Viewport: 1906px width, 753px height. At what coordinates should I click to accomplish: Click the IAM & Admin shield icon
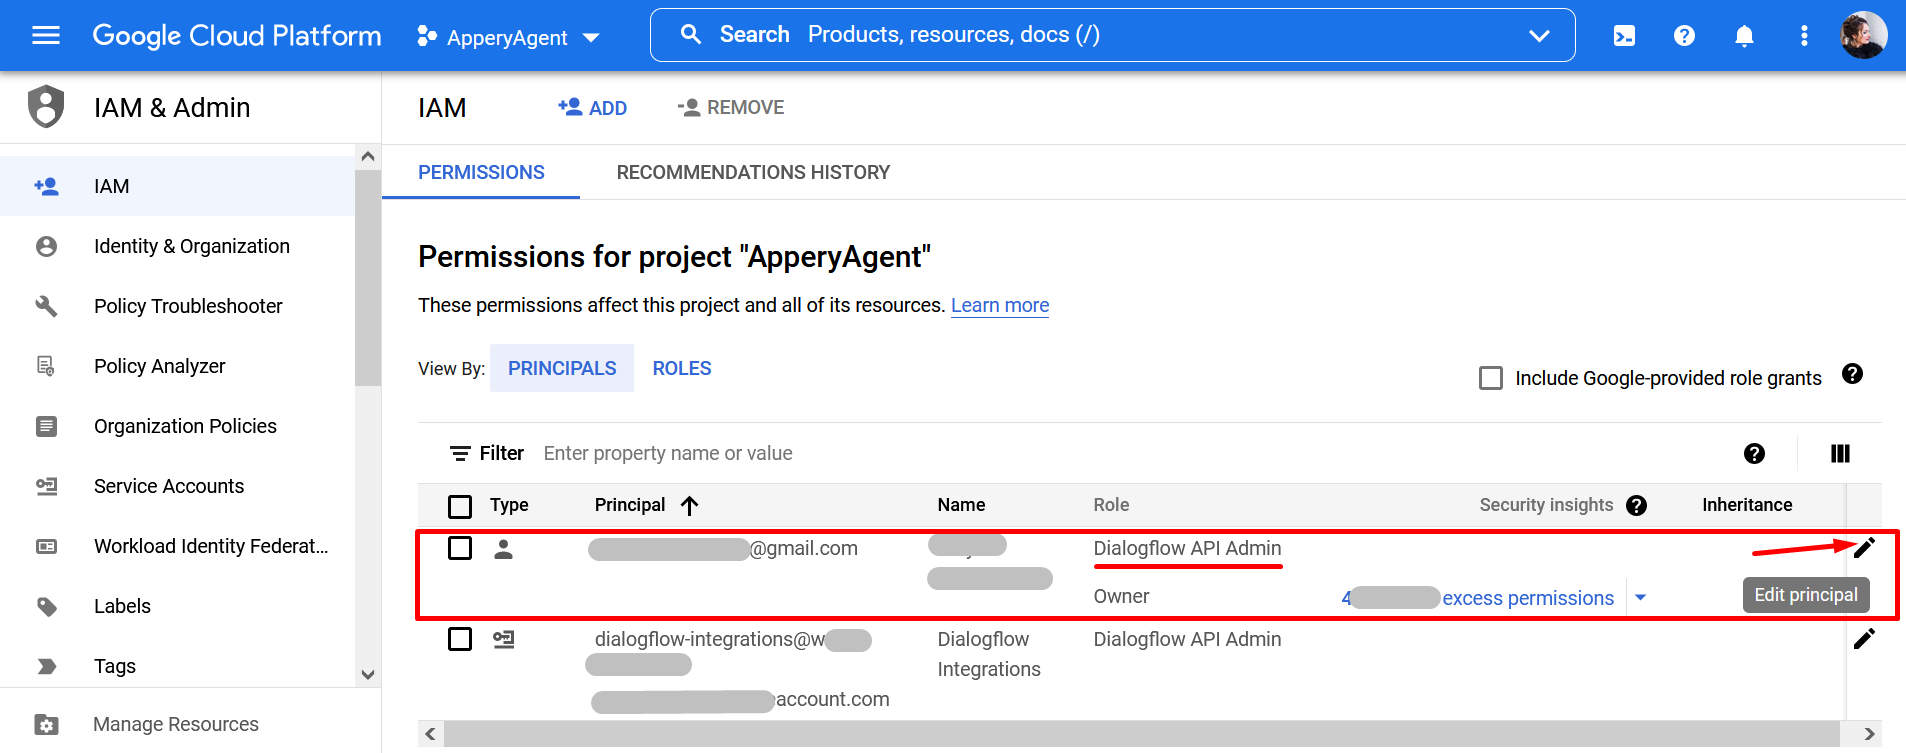[x=46, y=107]
